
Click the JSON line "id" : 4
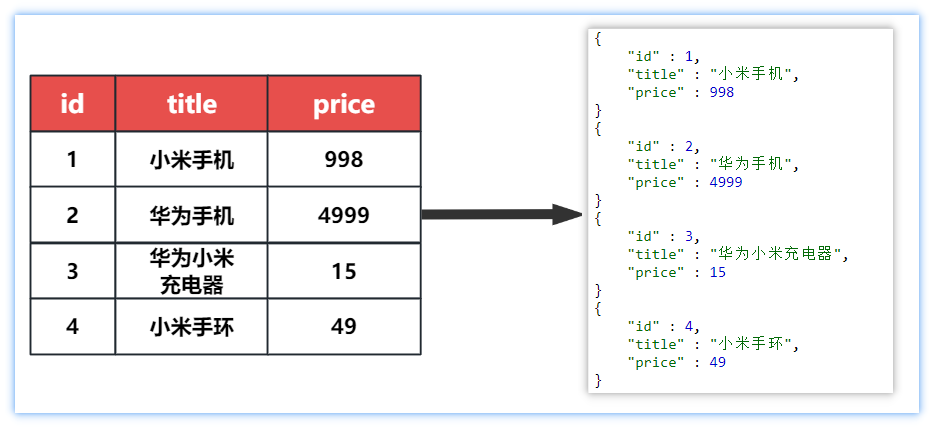pos(664,326)
